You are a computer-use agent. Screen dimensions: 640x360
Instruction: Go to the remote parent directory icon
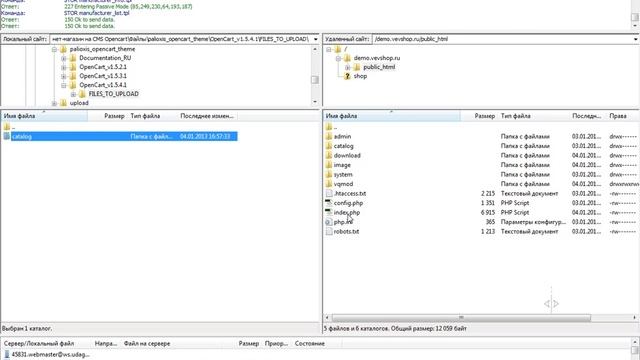click(x=329, y=127)
